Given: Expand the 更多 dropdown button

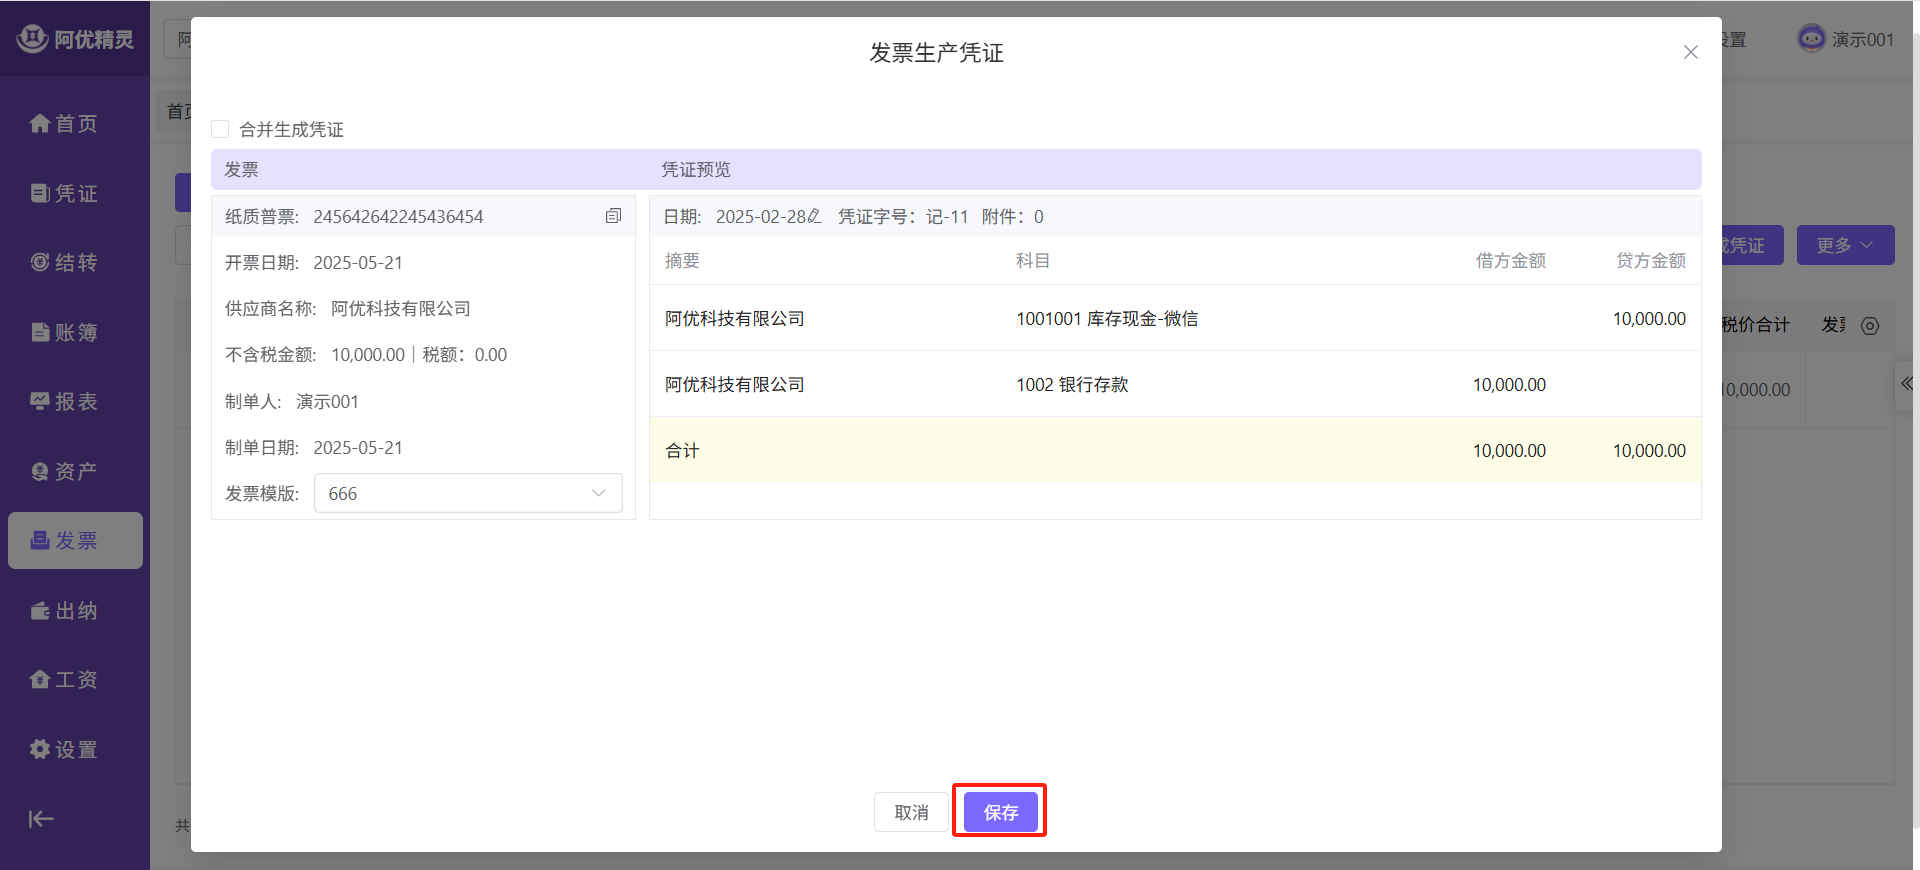Looking at the screenshot, I should [x=1844, y=245].
